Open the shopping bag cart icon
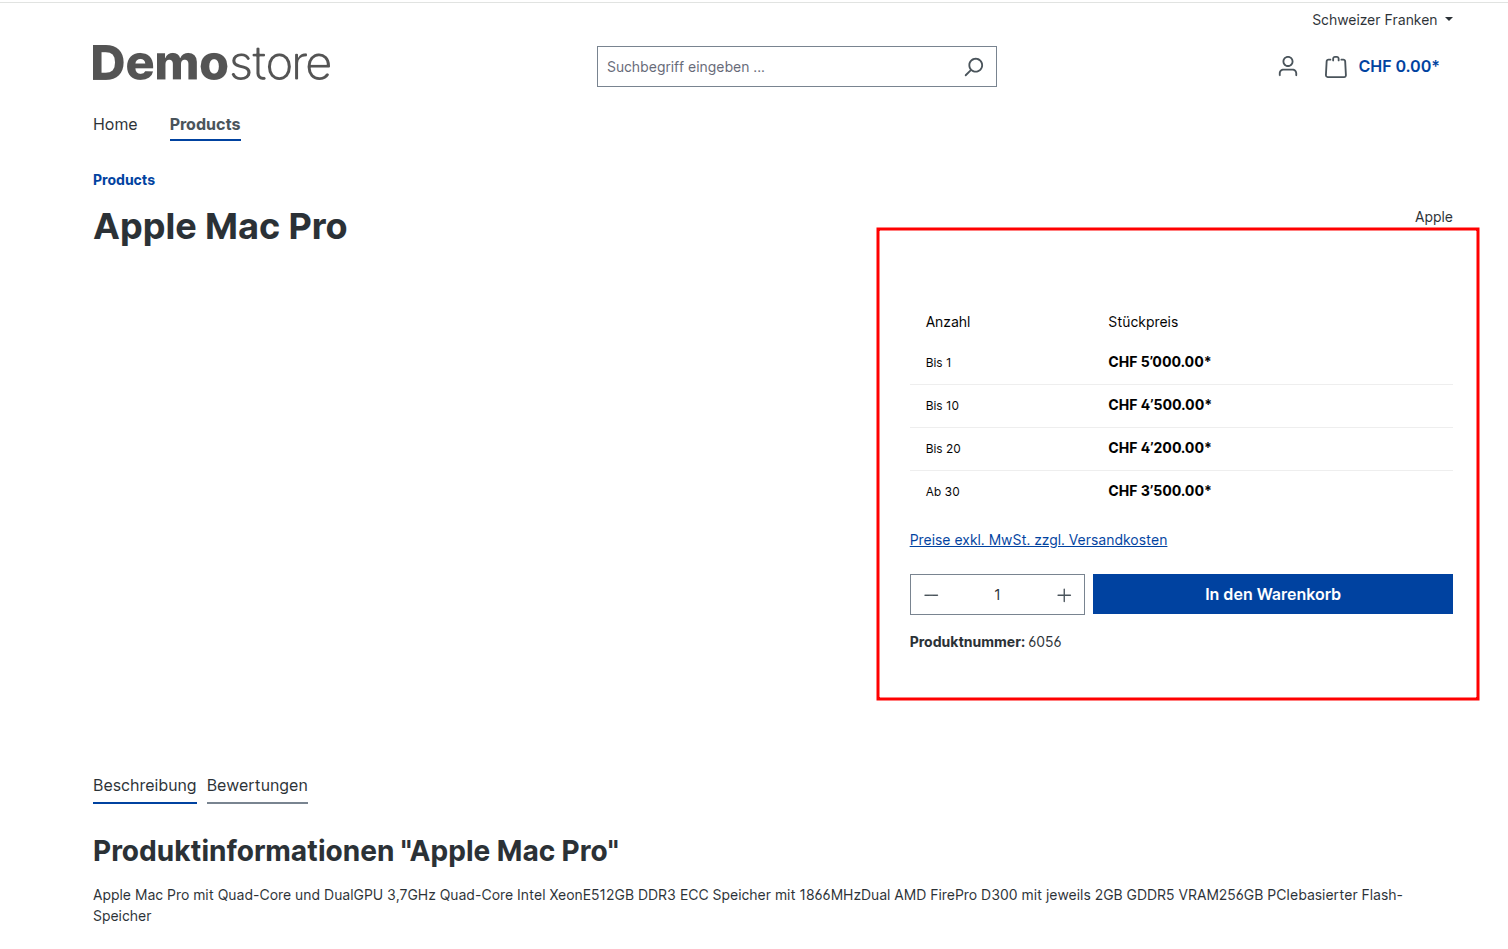1508x949 pixels. point(1335,66)
